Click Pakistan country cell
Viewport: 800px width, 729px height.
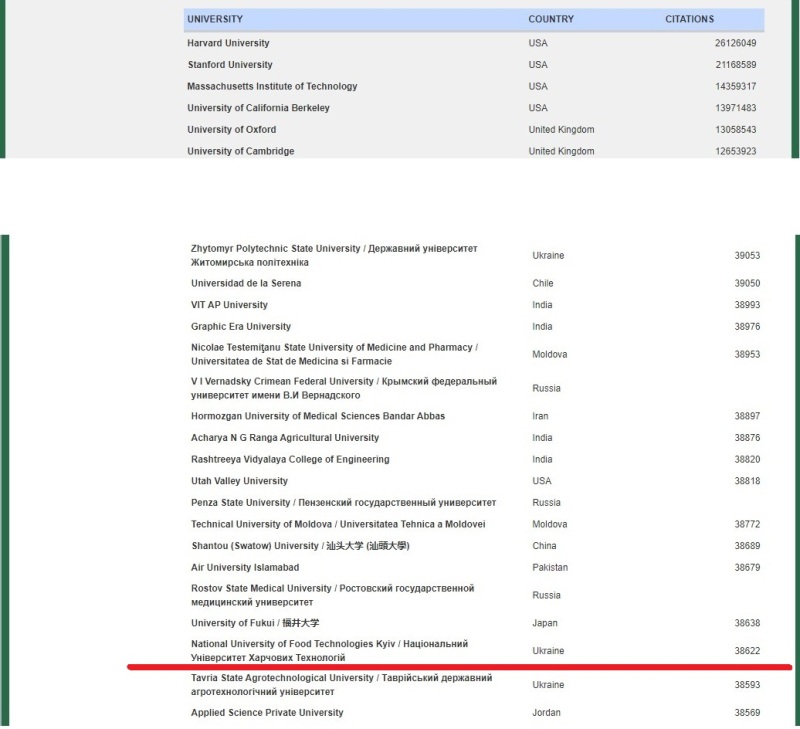point(550,567)
